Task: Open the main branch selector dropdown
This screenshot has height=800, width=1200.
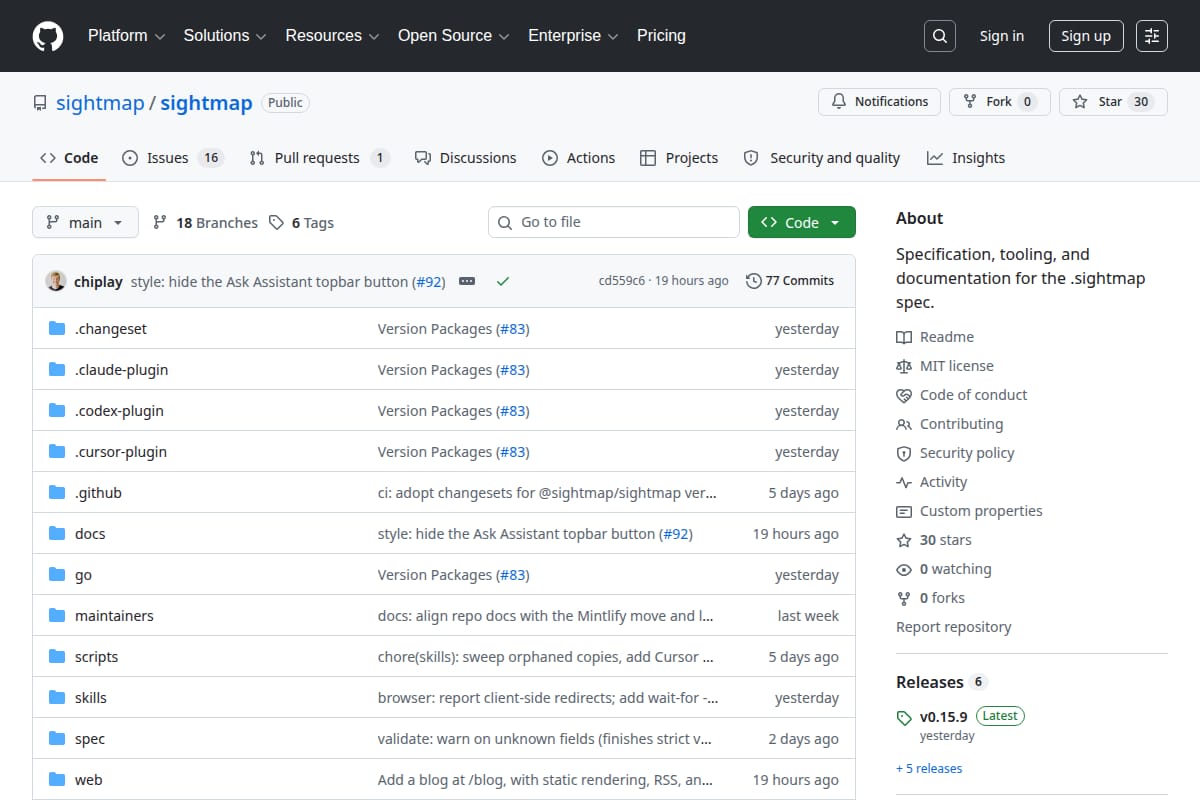Action: tap(85, 223)
